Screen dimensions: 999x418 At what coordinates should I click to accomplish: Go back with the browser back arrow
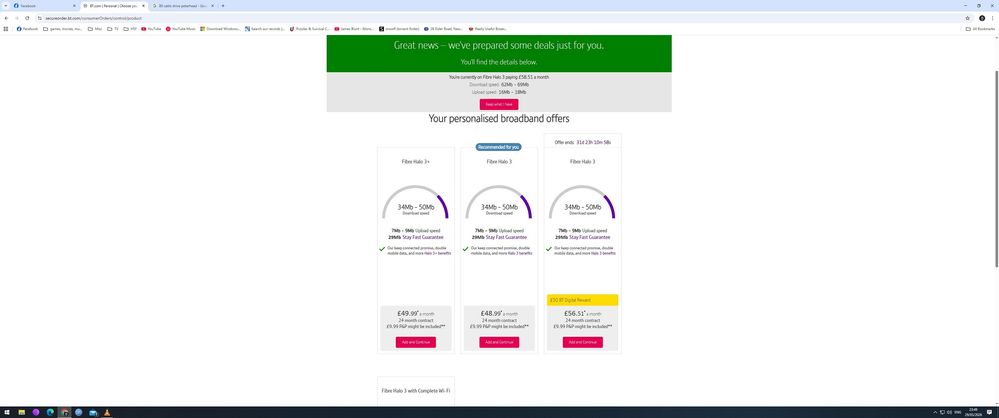[x=6, y=18]
